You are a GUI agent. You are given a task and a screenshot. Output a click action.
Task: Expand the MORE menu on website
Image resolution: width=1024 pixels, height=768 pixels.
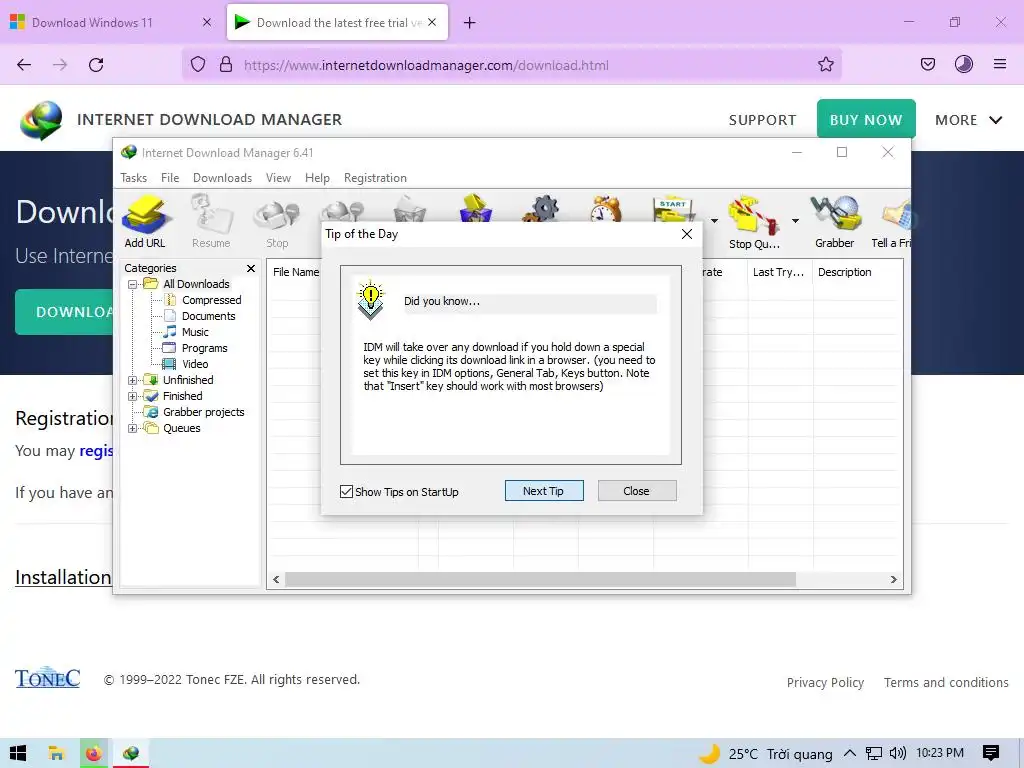pyautogui.click(x=968, y=120)
